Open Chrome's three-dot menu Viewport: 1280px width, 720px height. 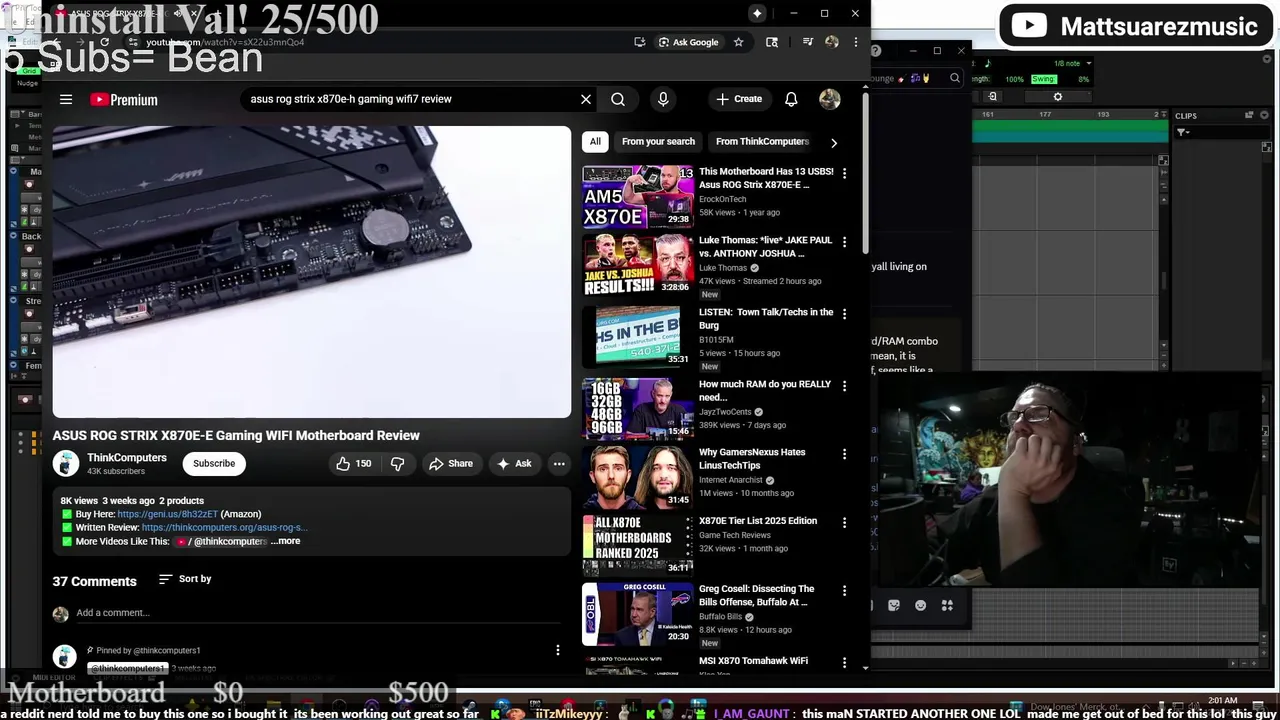tap(855, 42)
